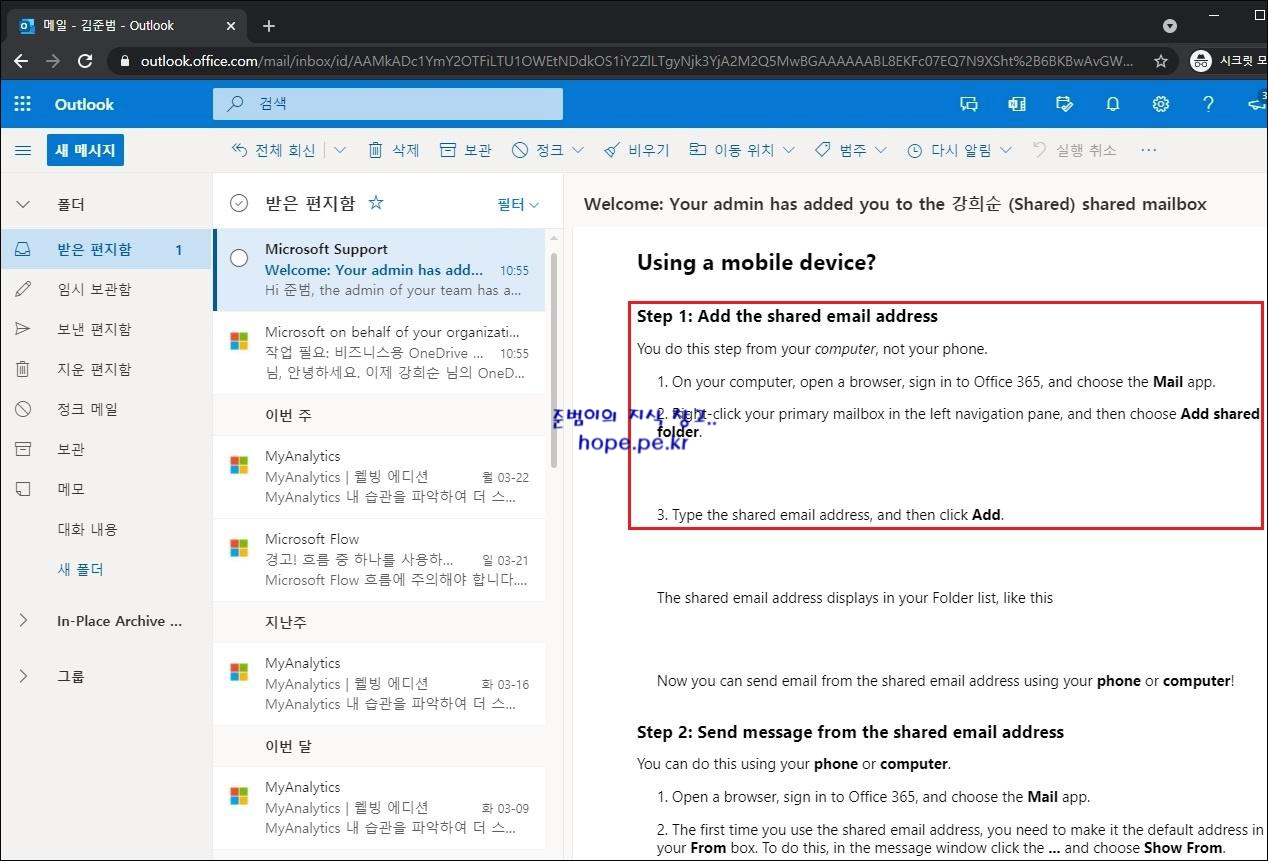Open the 받은 편지함 inbox folder
Screen dimensions: 1268x861
coord(106,249)
